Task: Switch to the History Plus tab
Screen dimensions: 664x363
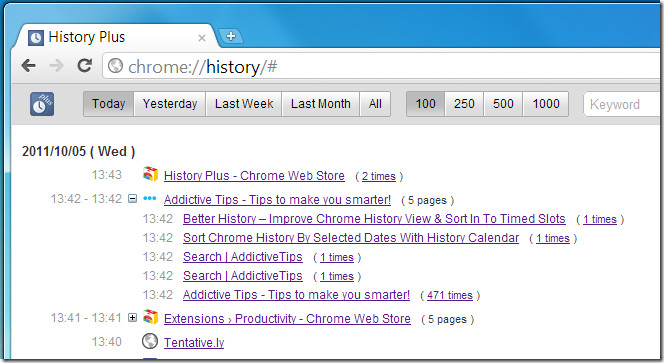Action: (116, 37)
